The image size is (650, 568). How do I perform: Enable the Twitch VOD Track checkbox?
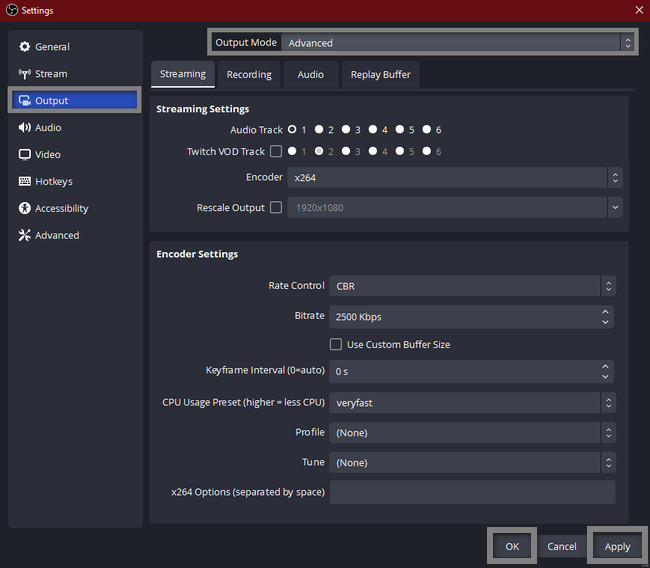pyautogui.click(x=276, y=152)
